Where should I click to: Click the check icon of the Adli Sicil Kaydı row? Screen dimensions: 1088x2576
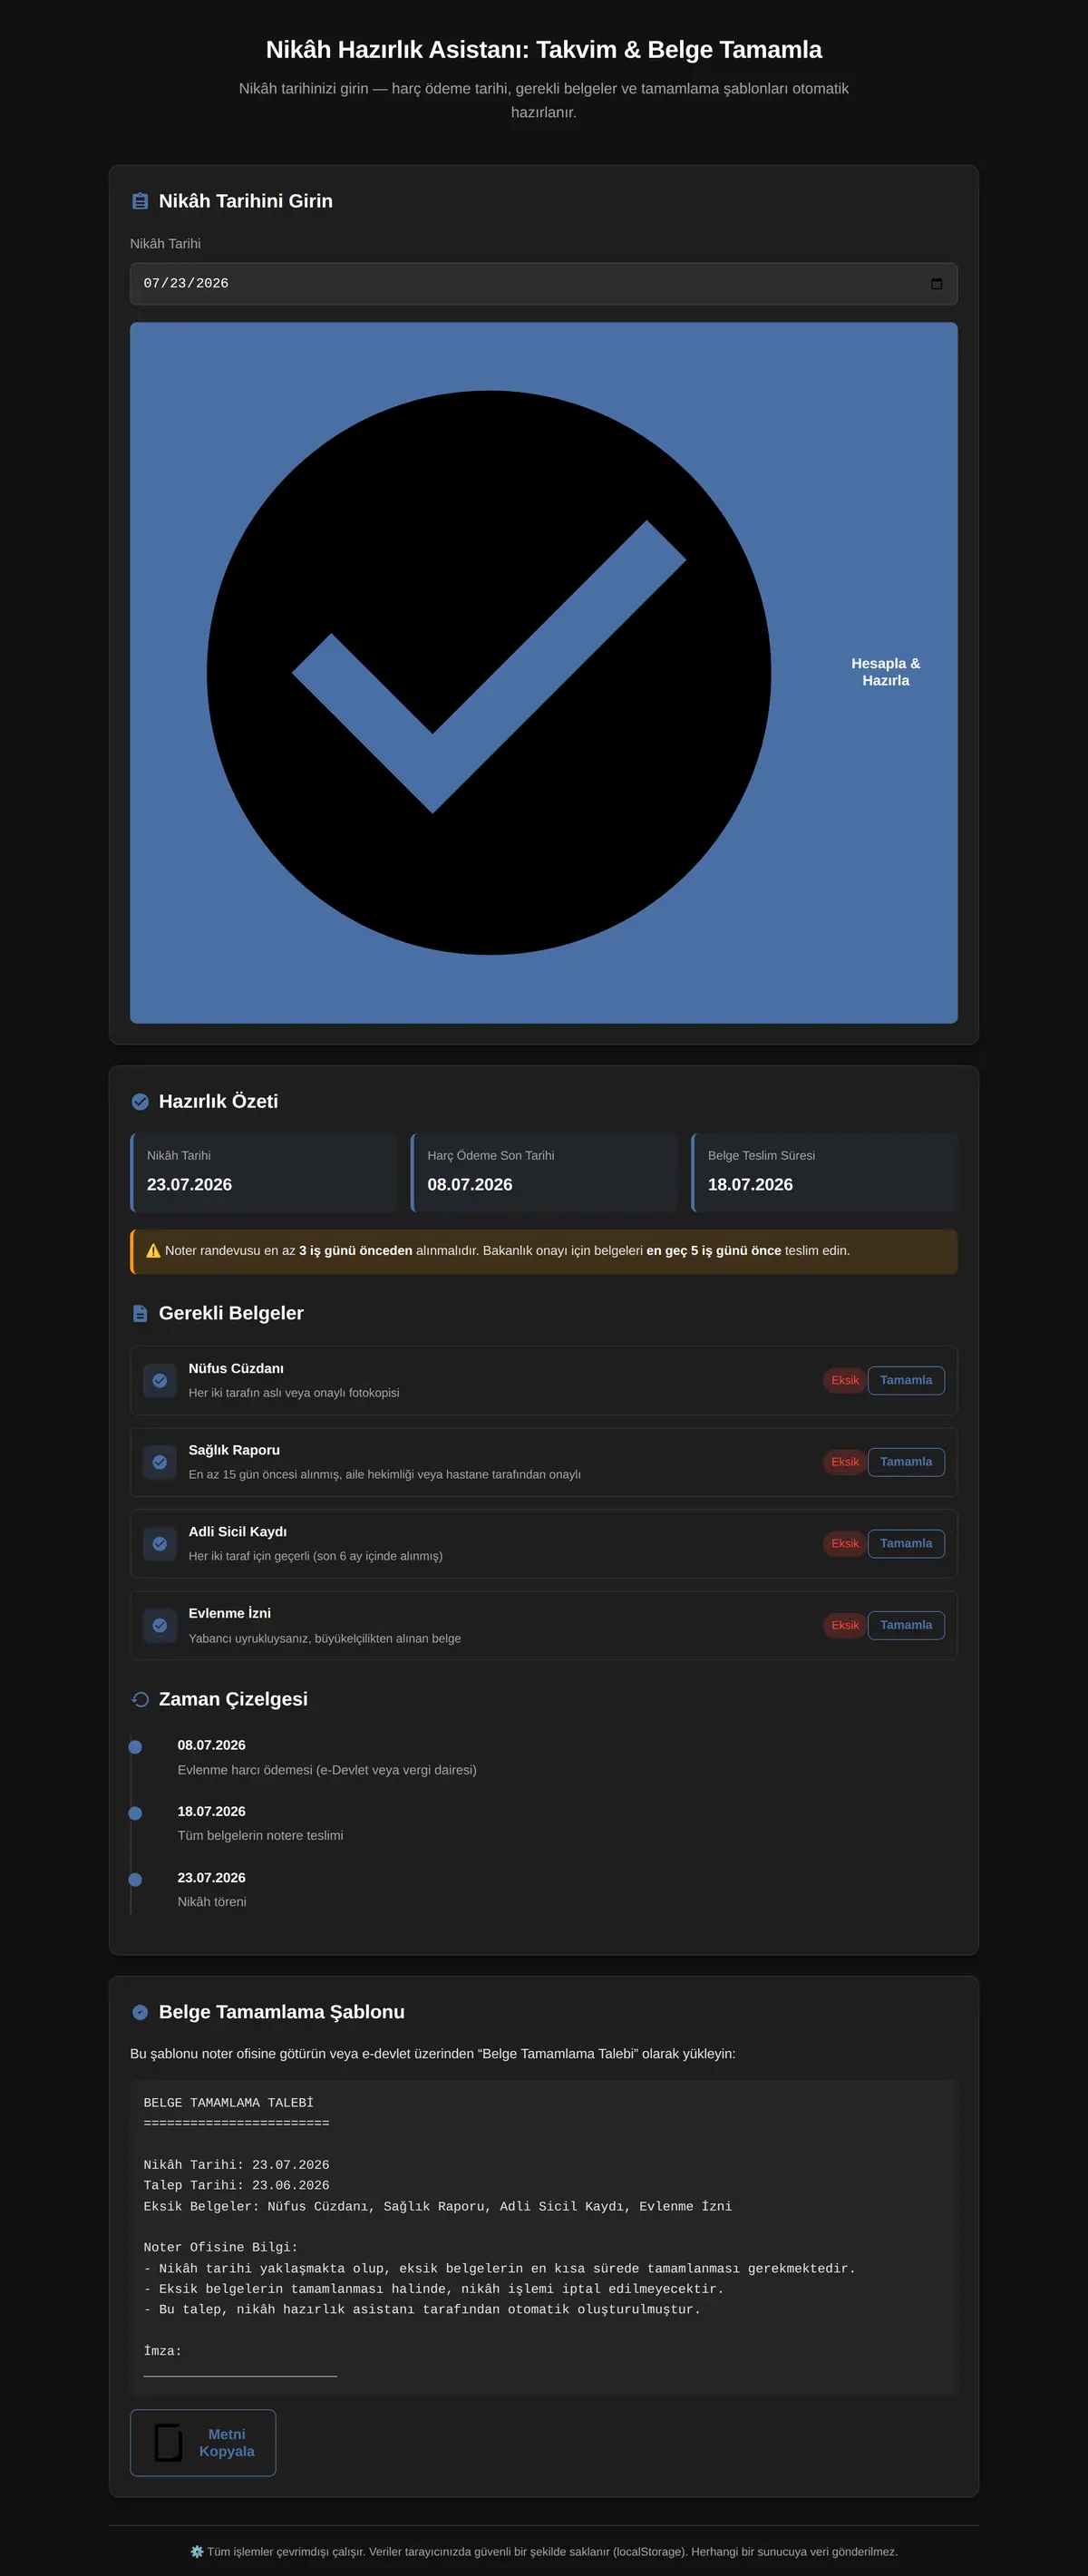click(x=160, y=1544)
